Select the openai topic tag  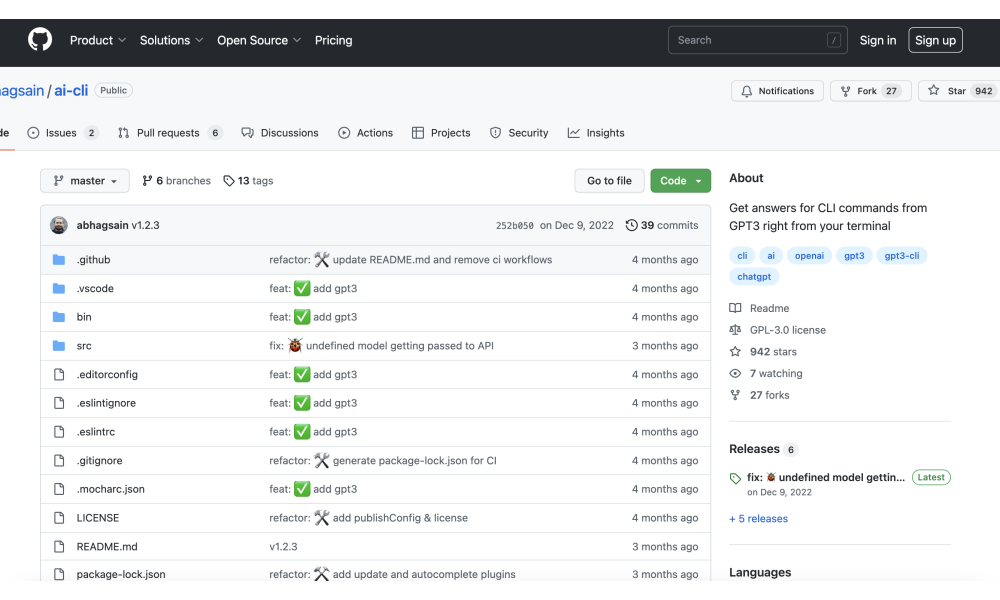point(809,256)
